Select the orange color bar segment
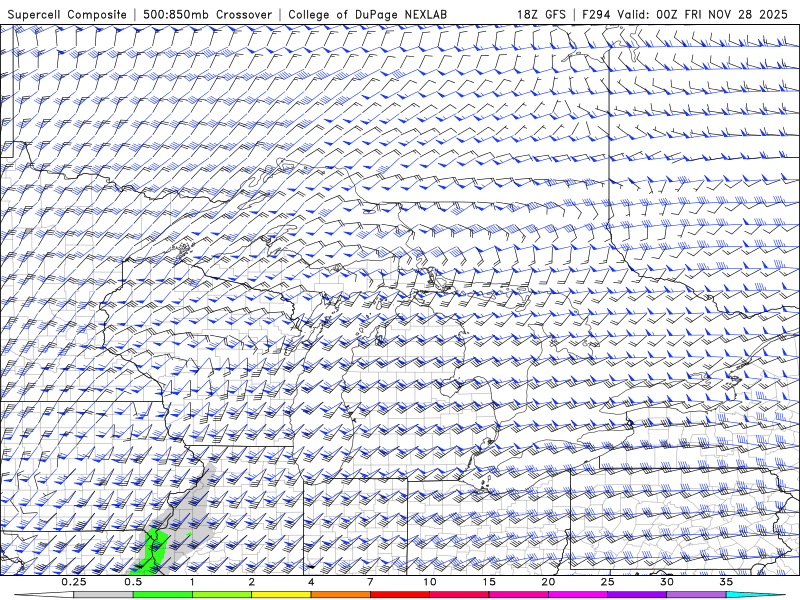800x600 pixels. [x=340, y=595]
